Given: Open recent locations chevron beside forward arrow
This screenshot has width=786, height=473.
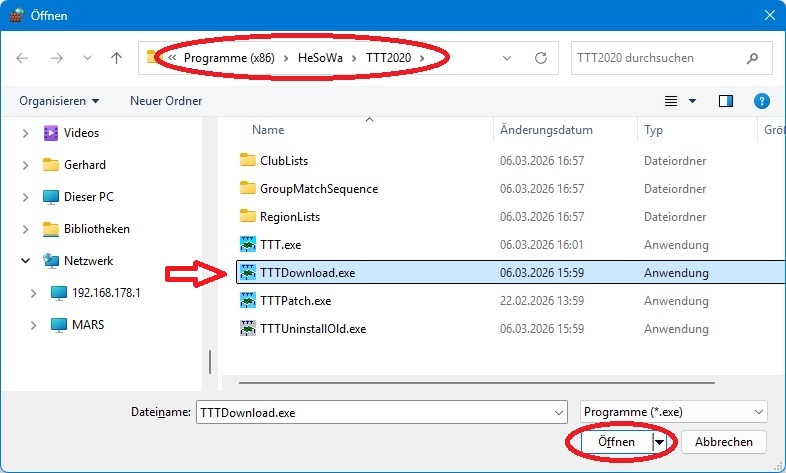Looking at the screenshot, I should 87,58.
